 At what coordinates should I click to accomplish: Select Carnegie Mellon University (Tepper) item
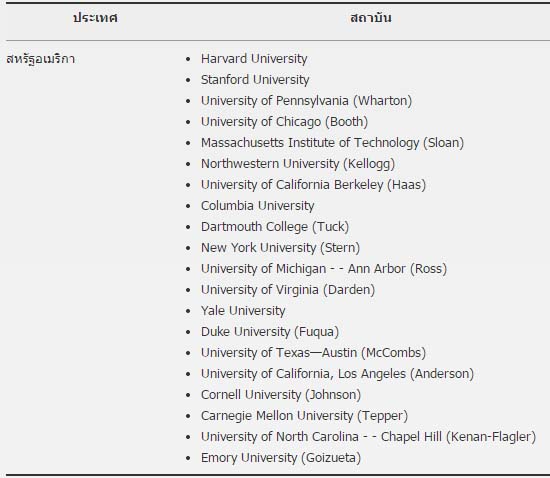(304, 416)
